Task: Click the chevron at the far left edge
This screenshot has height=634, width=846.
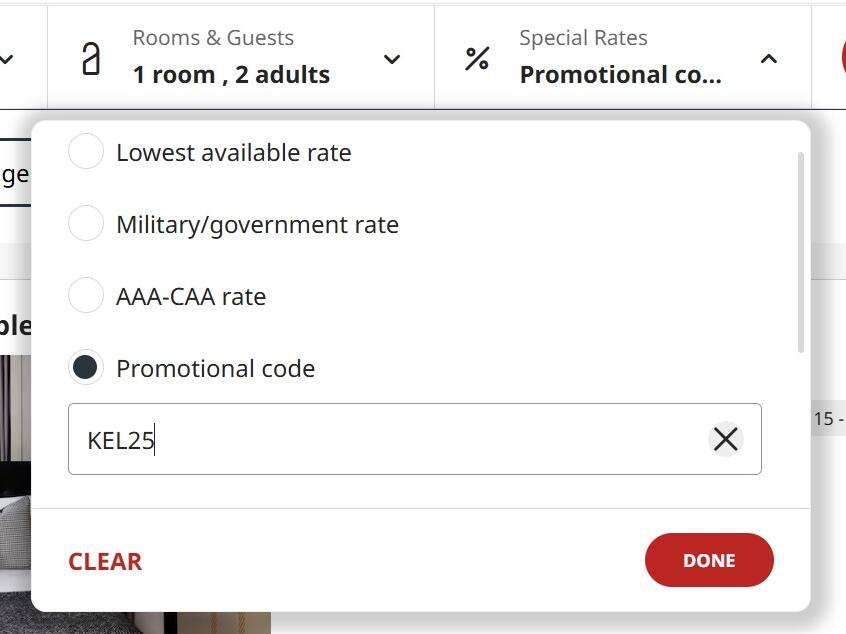Action: tap(7, 59)
